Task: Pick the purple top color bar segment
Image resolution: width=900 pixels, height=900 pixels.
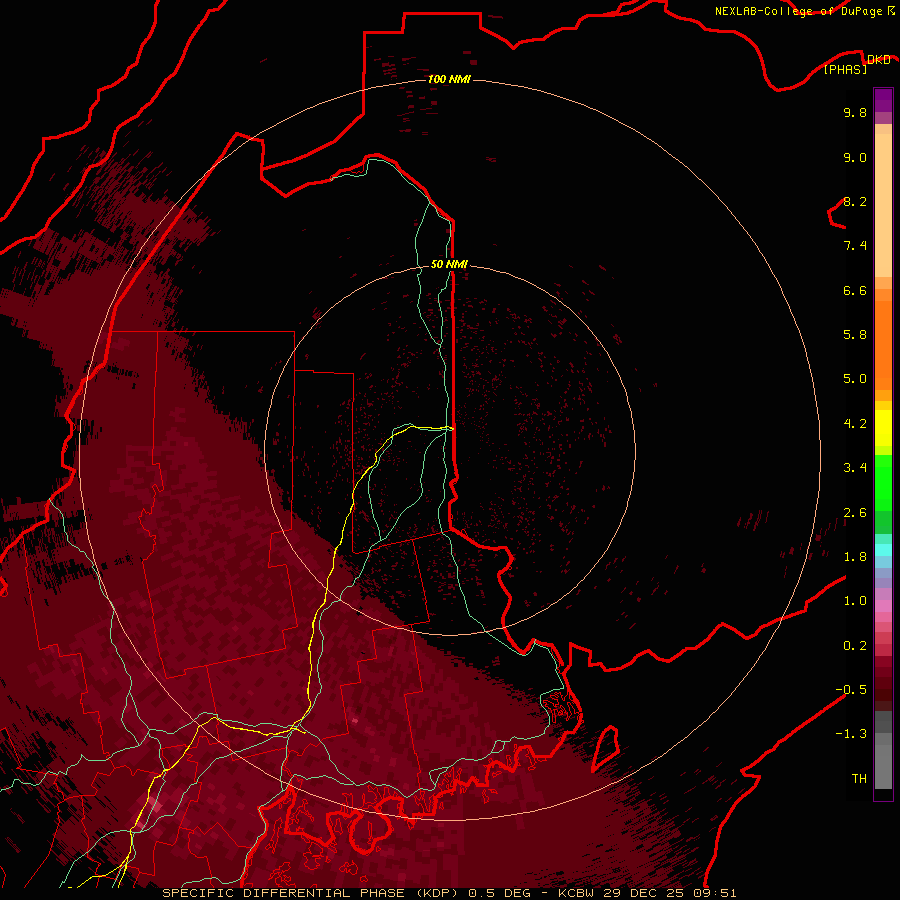Action: tap(883, 100)
